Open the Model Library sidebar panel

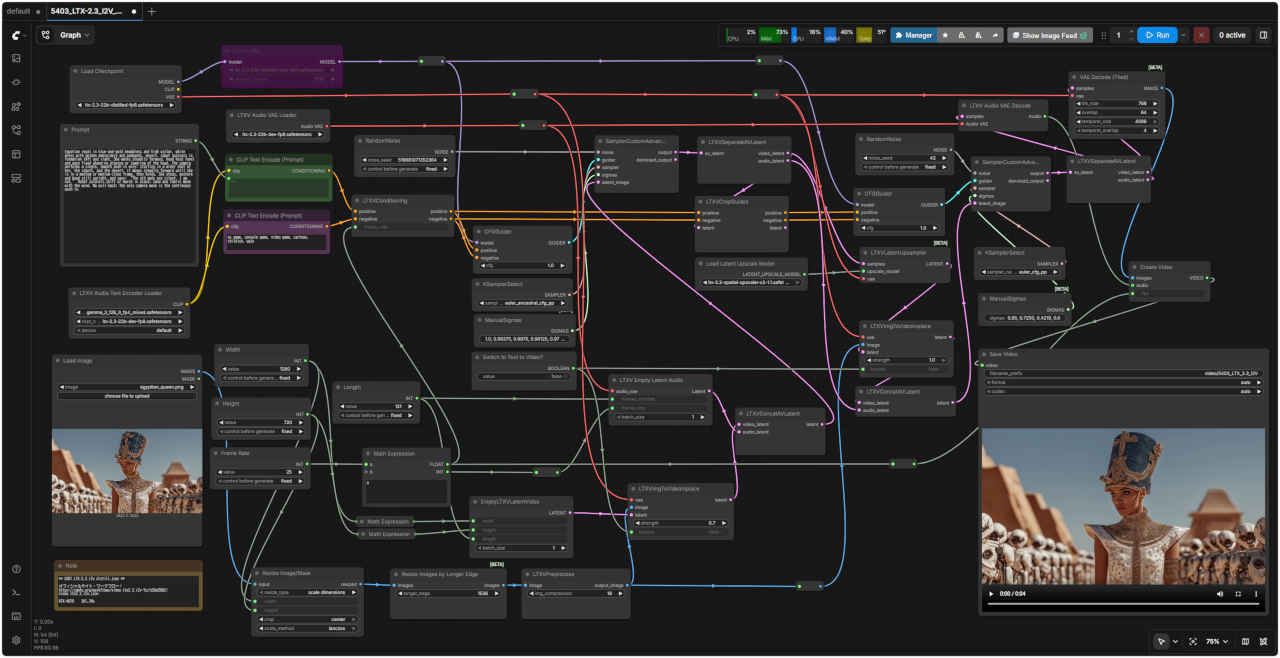(16, 106)
